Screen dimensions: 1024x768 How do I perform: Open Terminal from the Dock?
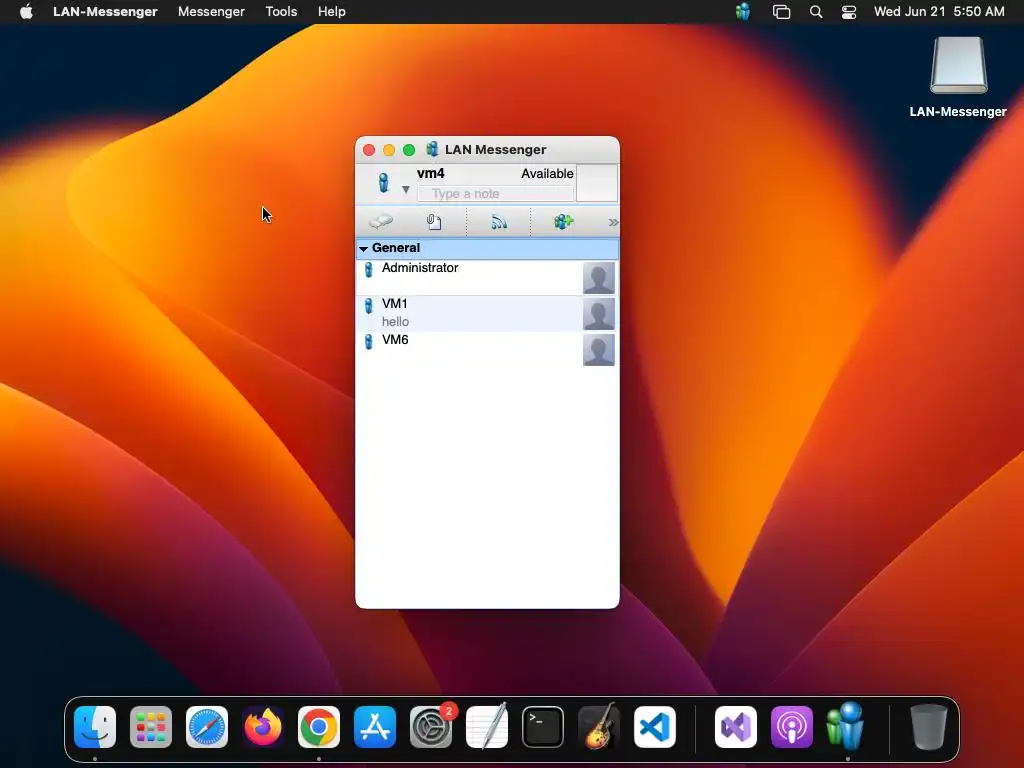543,727
